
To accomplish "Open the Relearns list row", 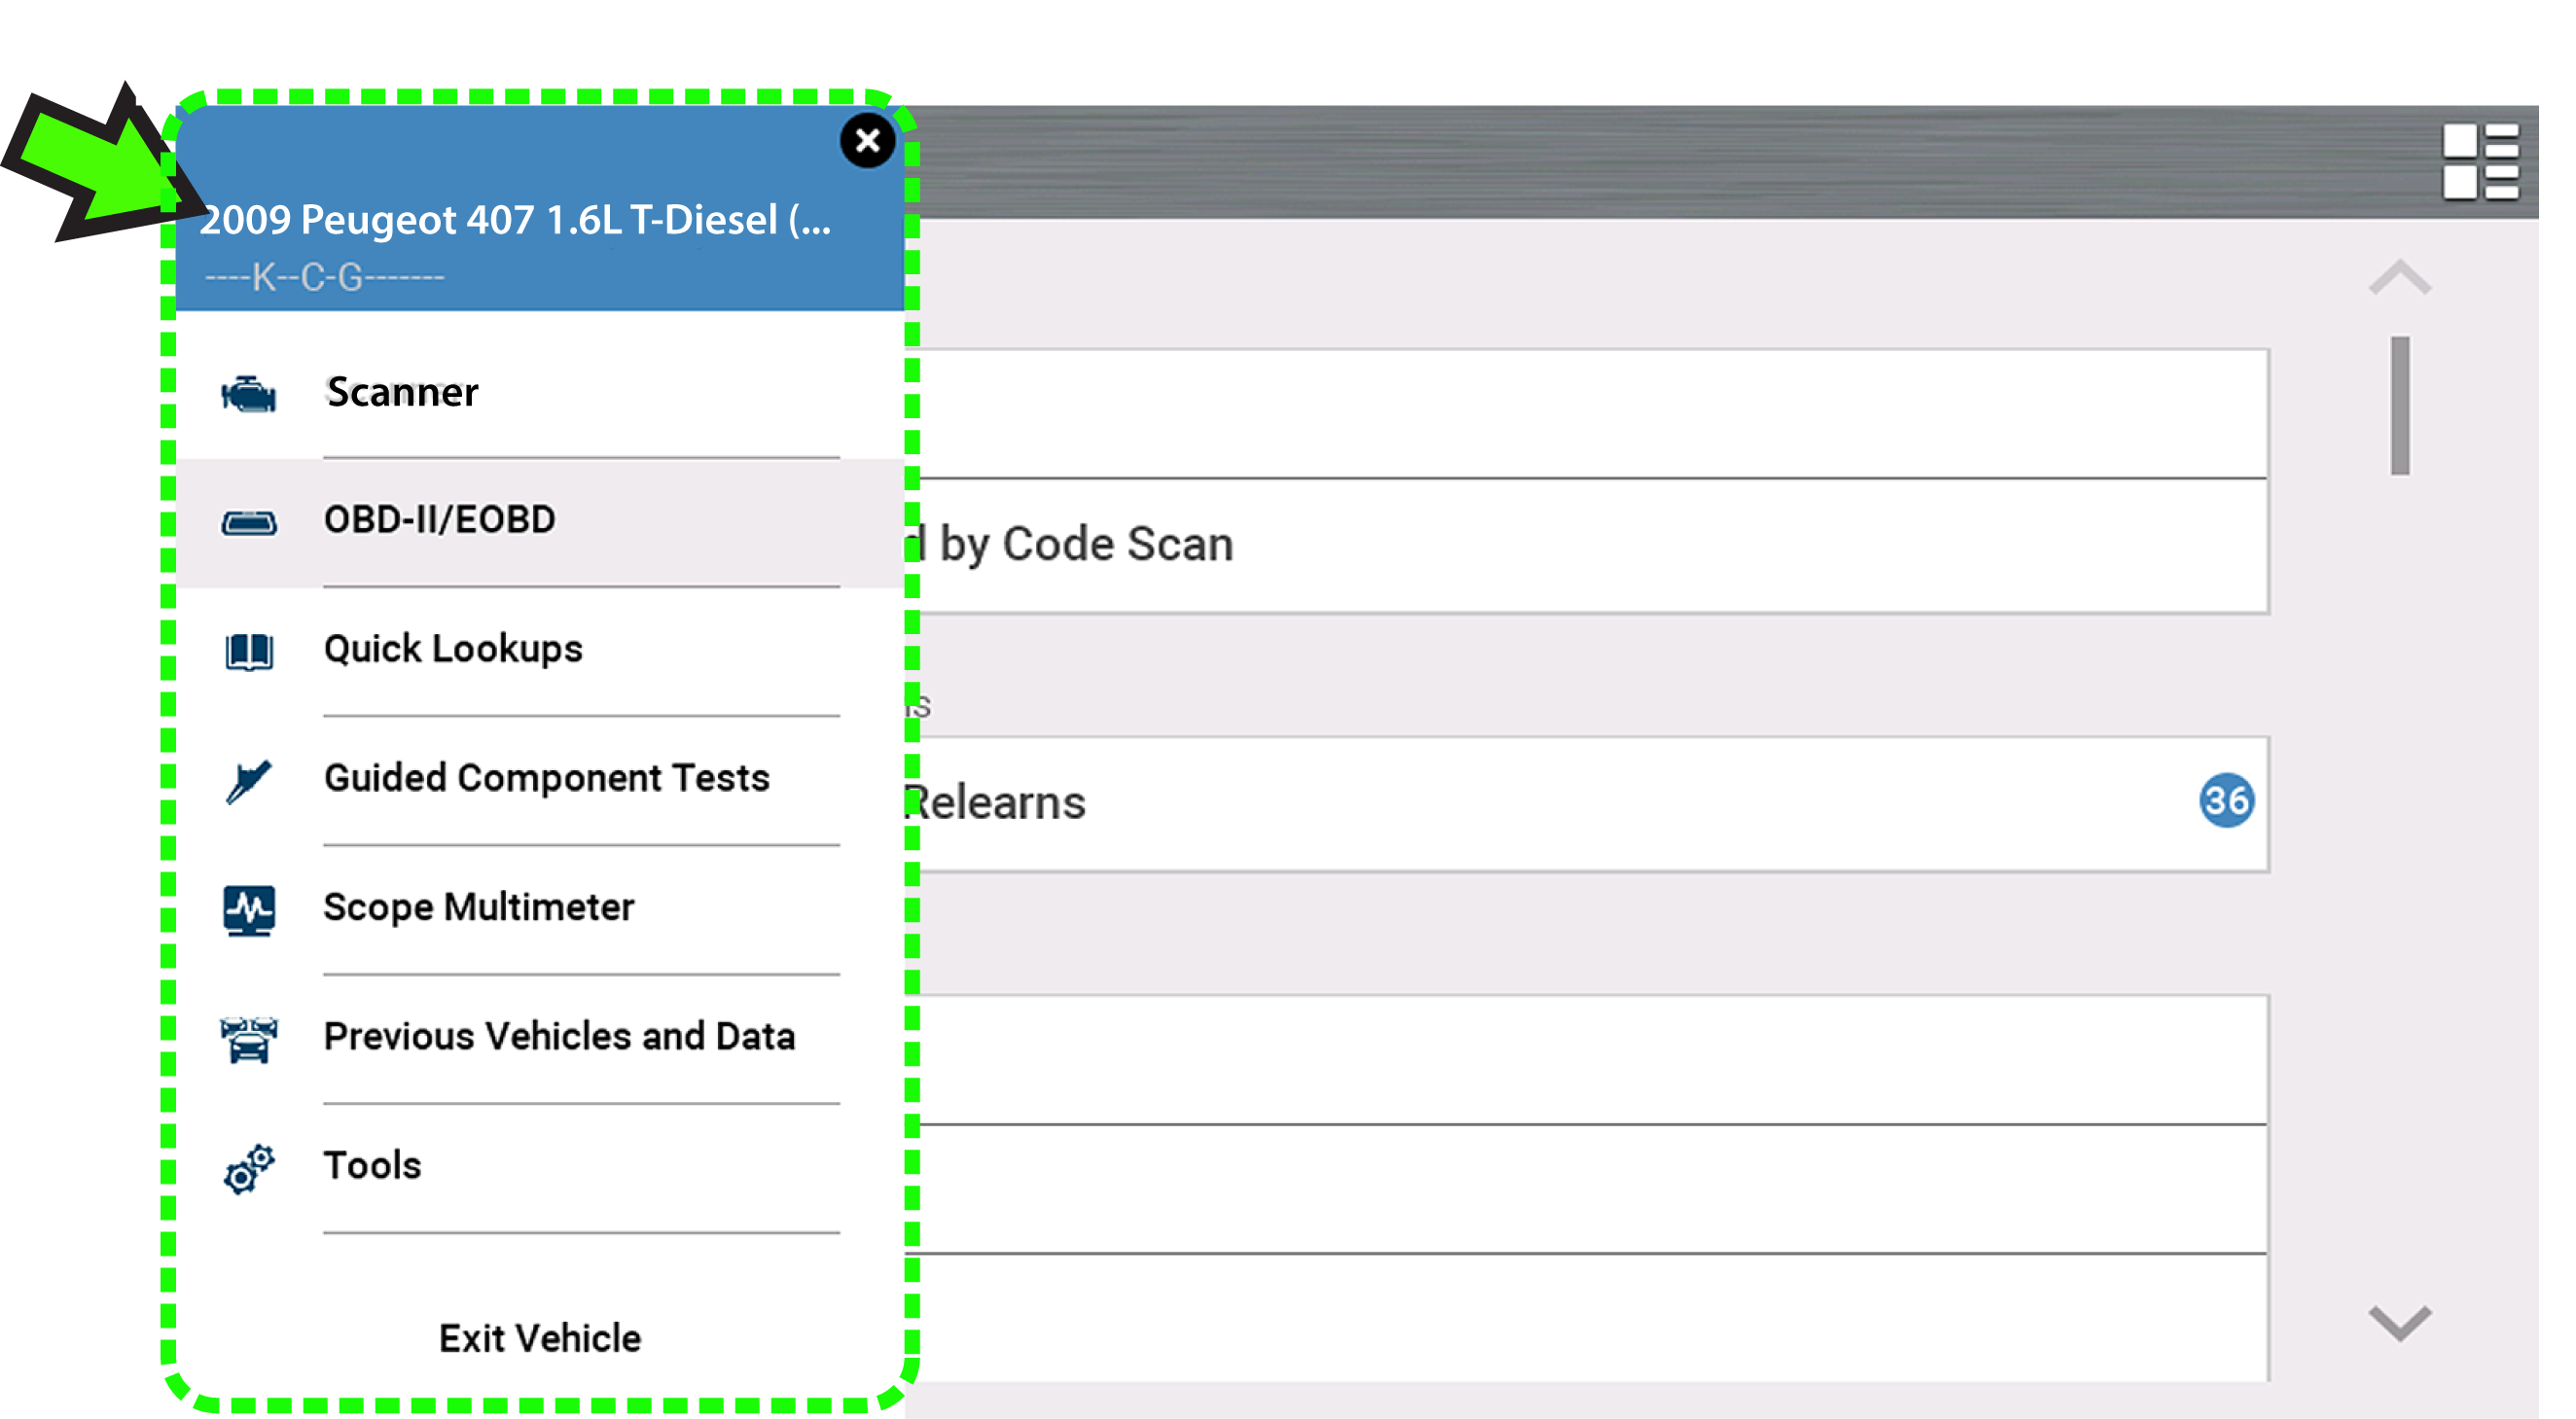I will point(1500,803).
